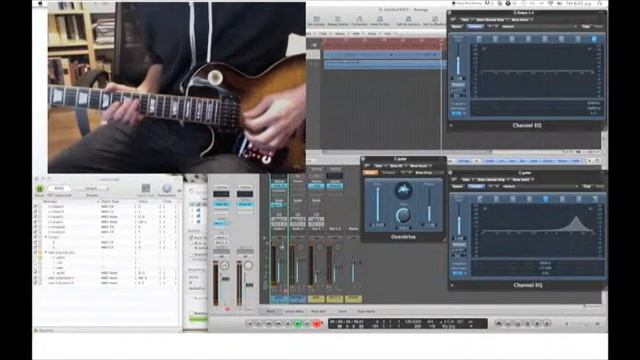Switch to the Sample Editor tab
The image size is (640, 360).
(294, 311)
